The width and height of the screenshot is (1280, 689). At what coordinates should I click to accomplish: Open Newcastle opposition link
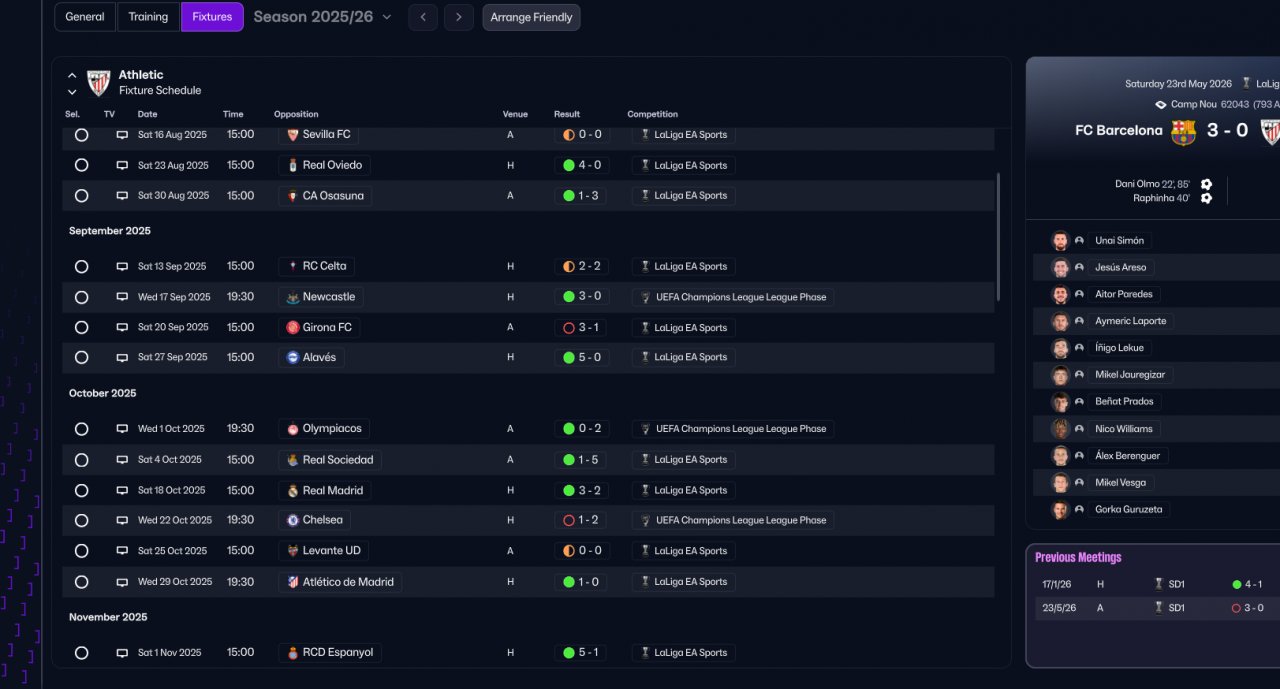tap(320, 297)
